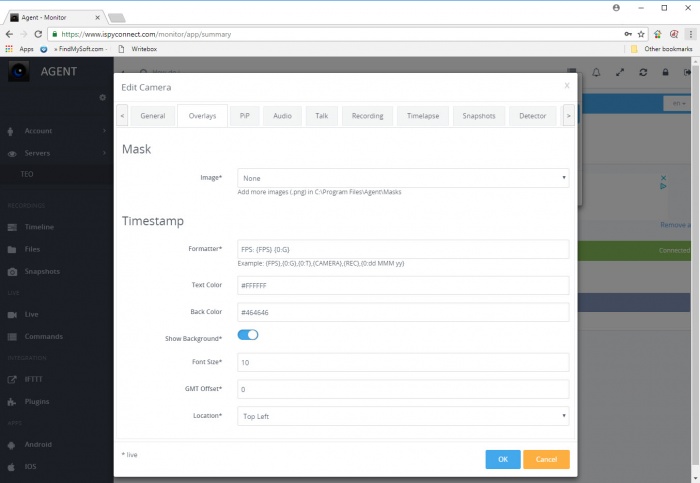Screen dimensions: 700x483
Task: Click the Android robot icon
Action: (x=12, y=445)
